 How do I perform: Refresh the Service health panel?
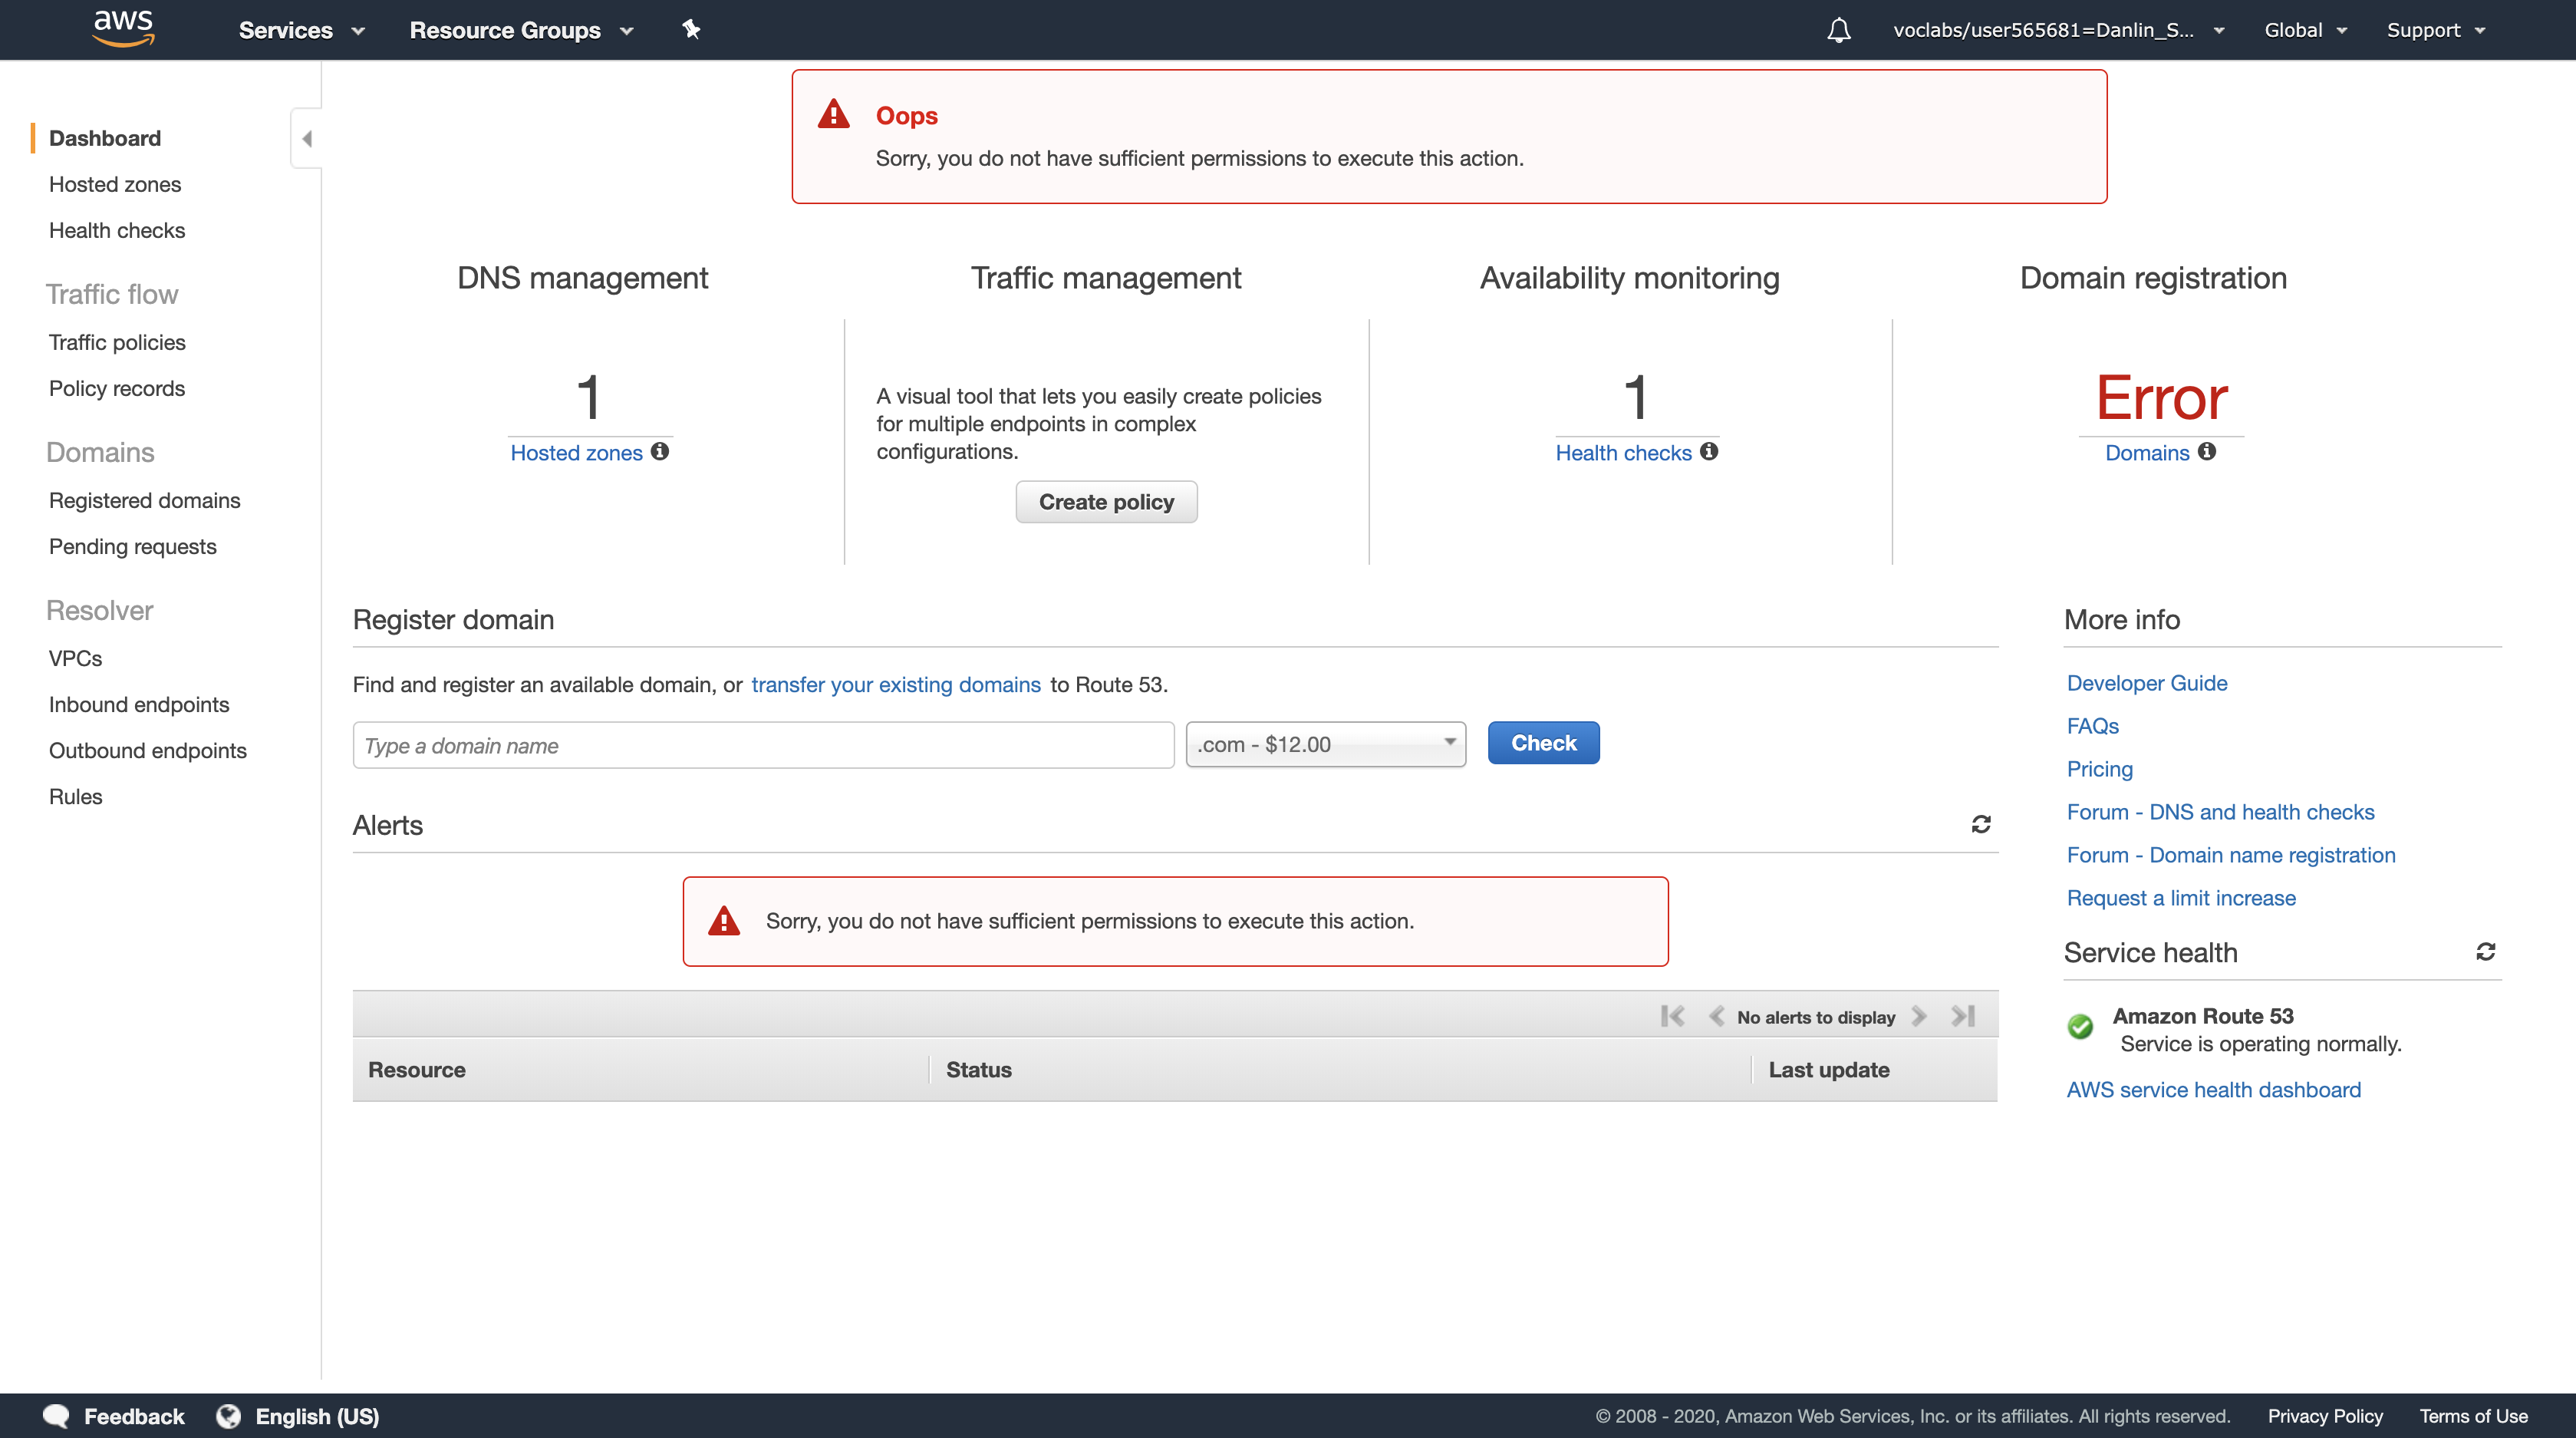click(2485, 951)
